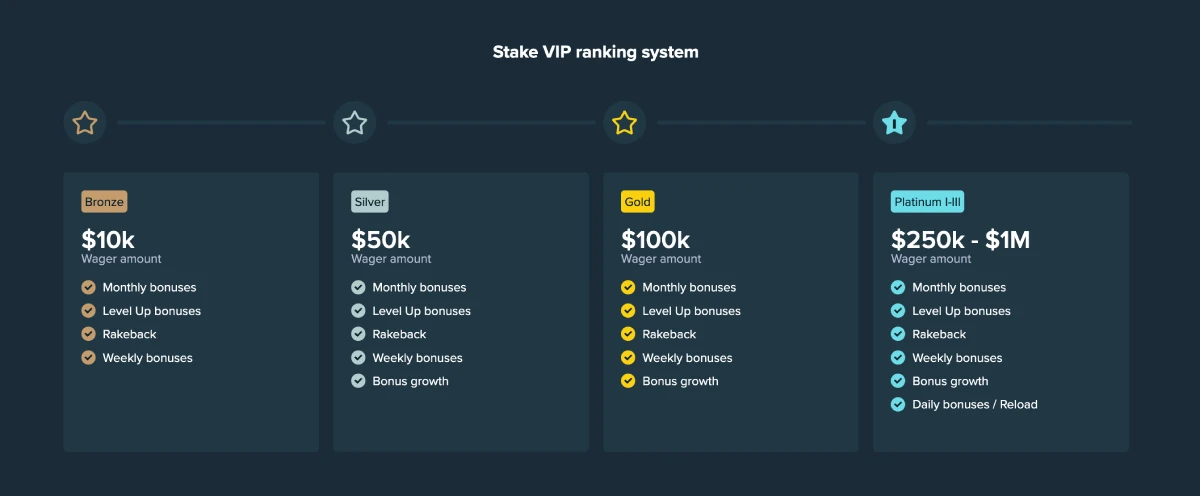Click the $250k - $1M wager amount
This screenshot has width=1200, height=496.
pyautogui.click(x=960, y=240)
